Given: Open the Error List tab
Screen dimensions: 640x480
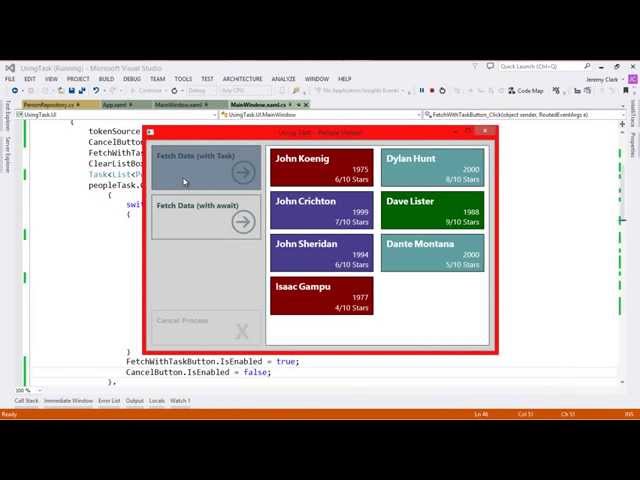Looking at the screenshot, I should (109, 401).
